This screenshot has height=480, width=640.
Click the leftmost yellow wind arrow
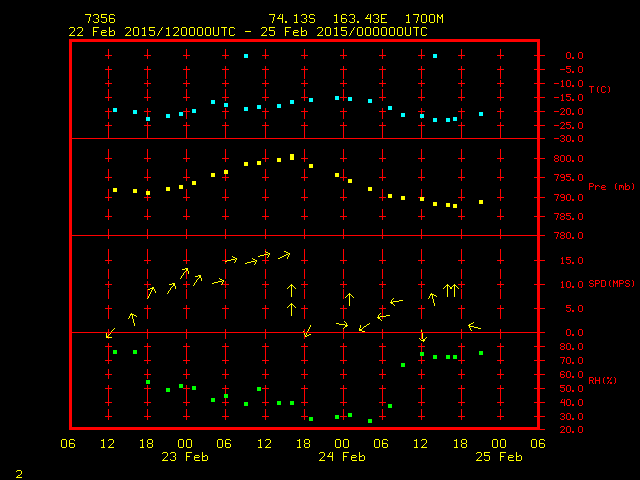[110, 332]
